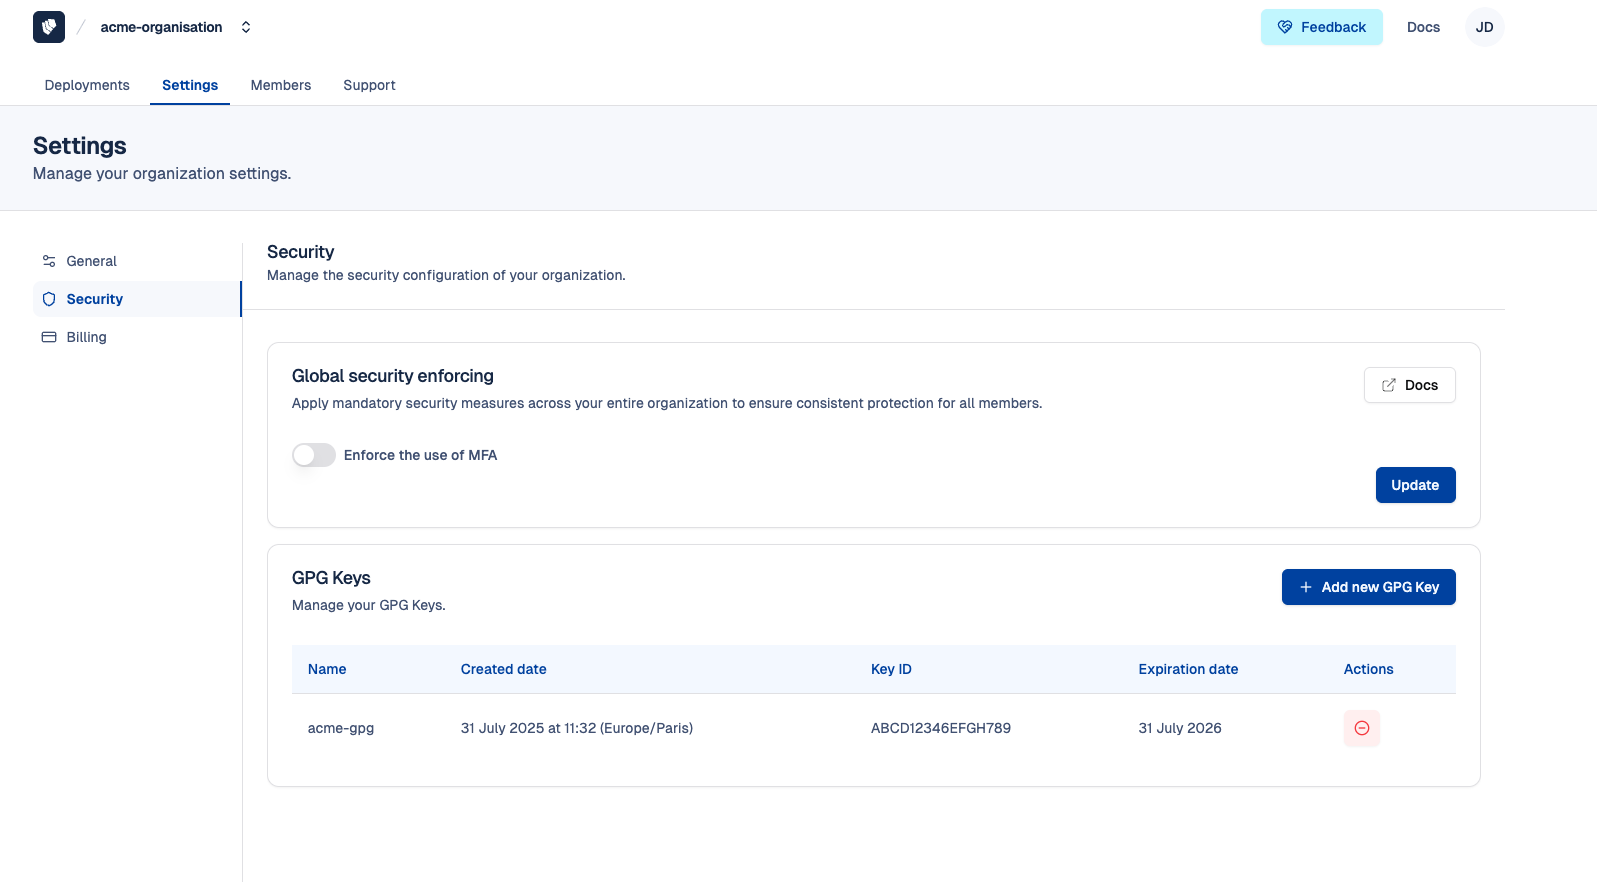Click the Feedback button
The height and width of the screenshot is (882, 1597).
[x=1321, y=27]
